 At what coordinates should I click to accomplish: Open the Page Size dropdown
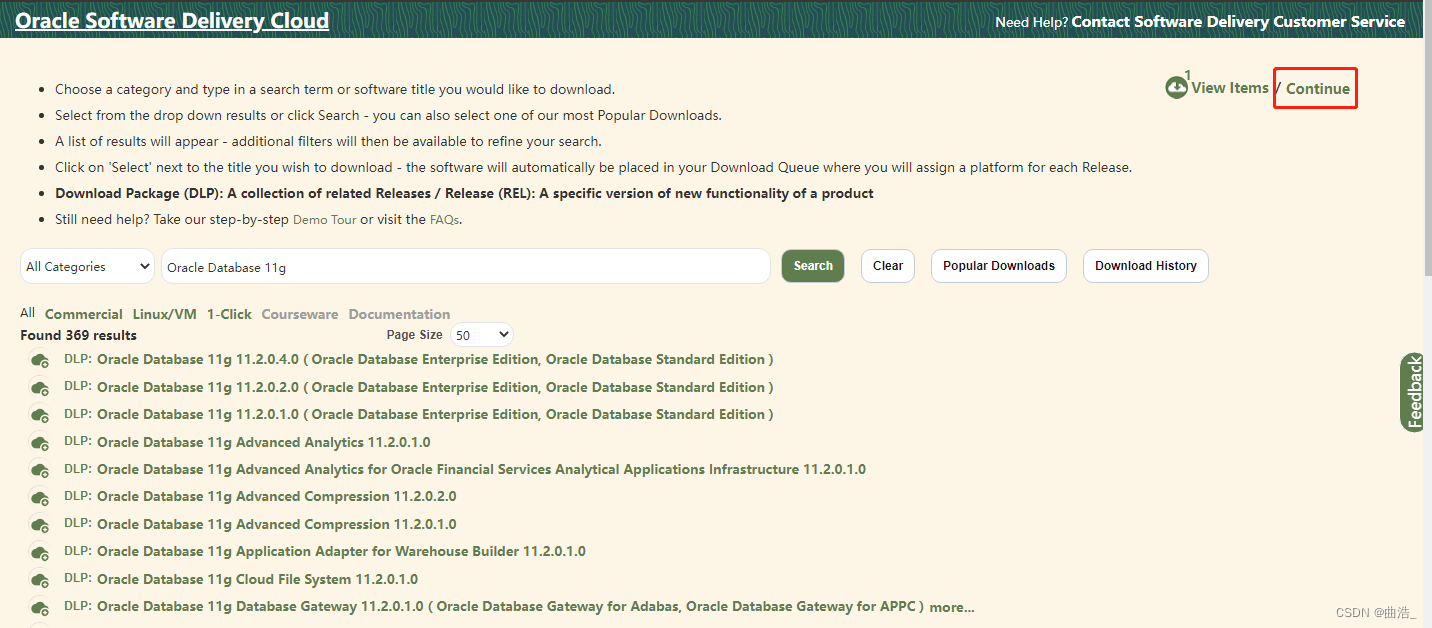coord(481,335)
